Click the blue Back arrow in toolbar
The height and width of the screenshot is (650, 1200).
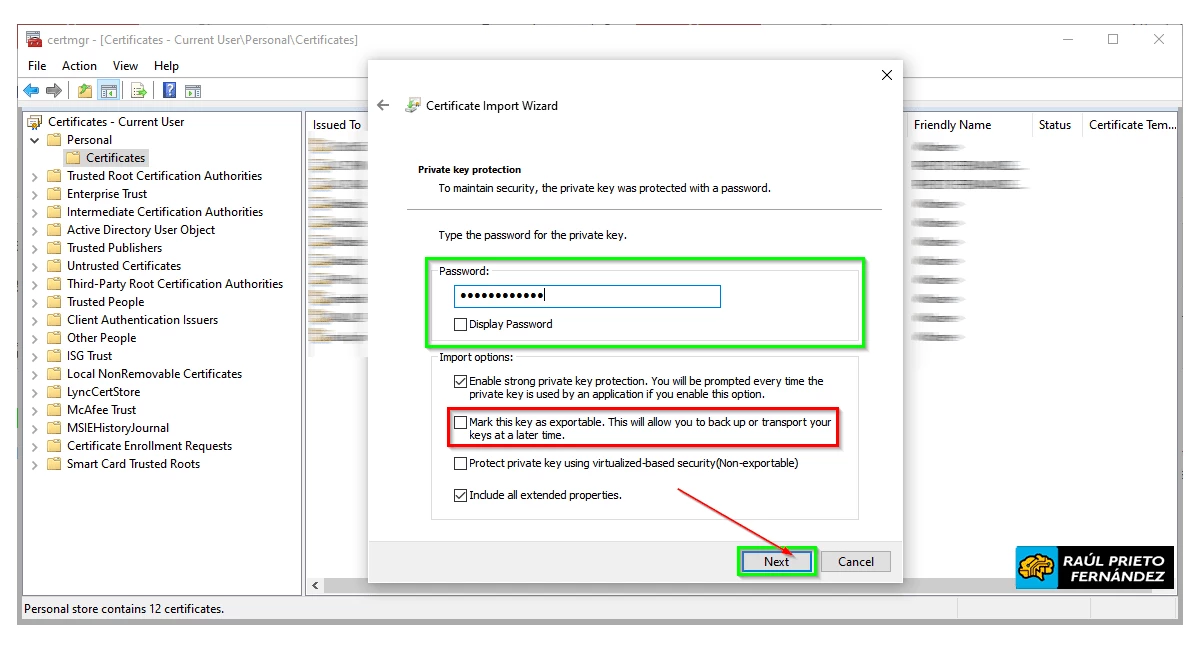point(31,91)
